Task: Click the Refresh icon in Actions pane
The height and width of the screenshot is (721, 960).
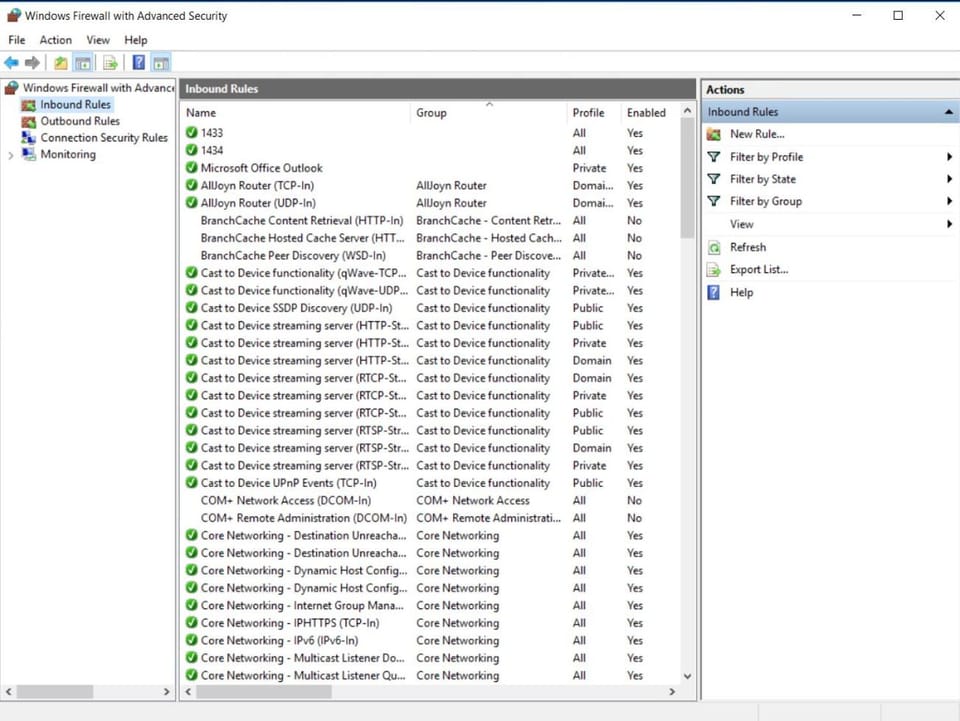Action: [x=713, y=247]
